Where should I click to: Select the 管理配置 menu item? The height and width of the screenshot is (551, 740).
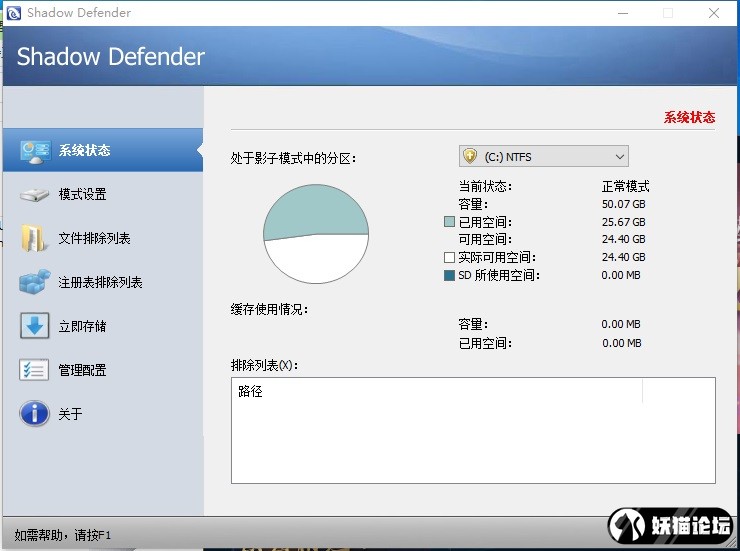pyautogui.click(x=103, y=370)
